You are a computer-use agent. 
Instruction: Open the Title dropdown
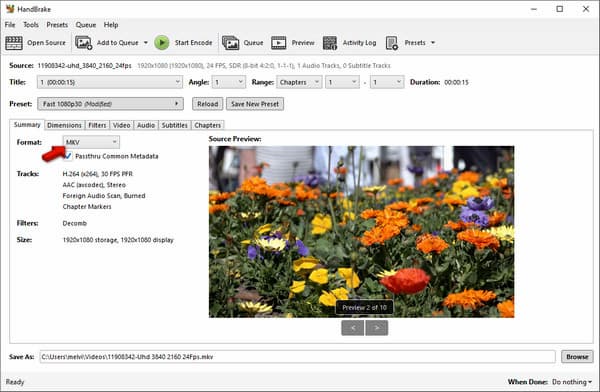point(109,82)
